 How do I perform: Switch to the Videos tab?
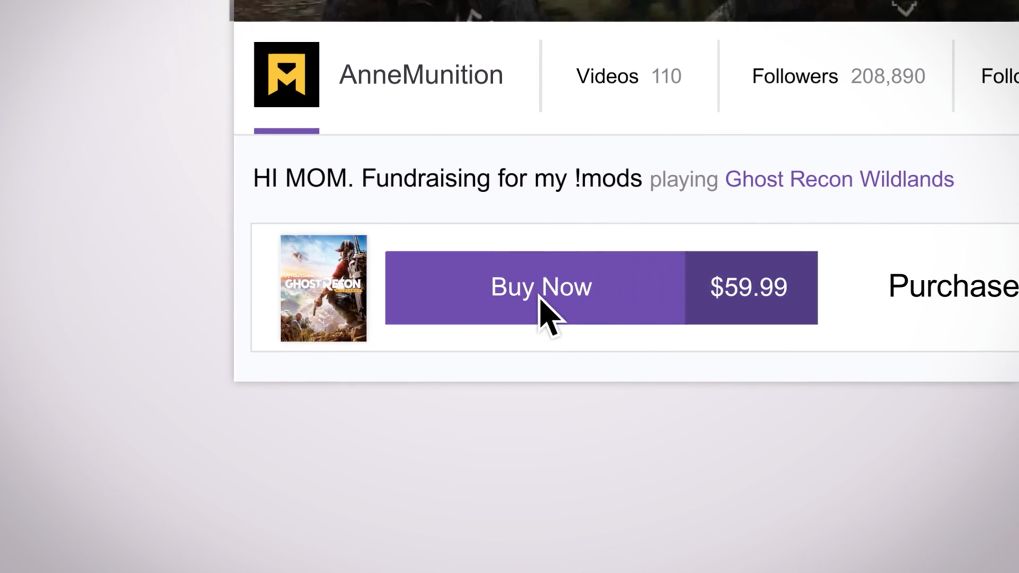coord(607,76)
